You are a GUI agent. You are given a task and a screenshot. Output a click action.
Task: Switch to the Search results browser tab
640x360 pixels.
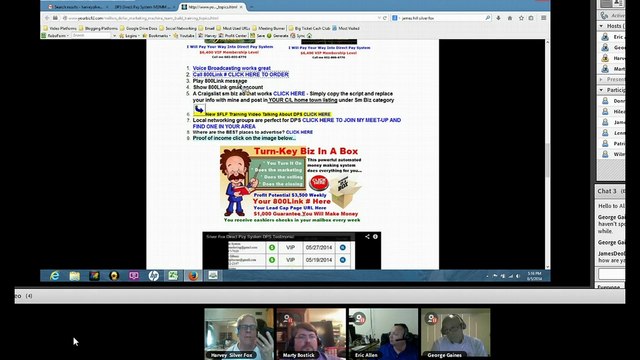click(x=78, y=7)
